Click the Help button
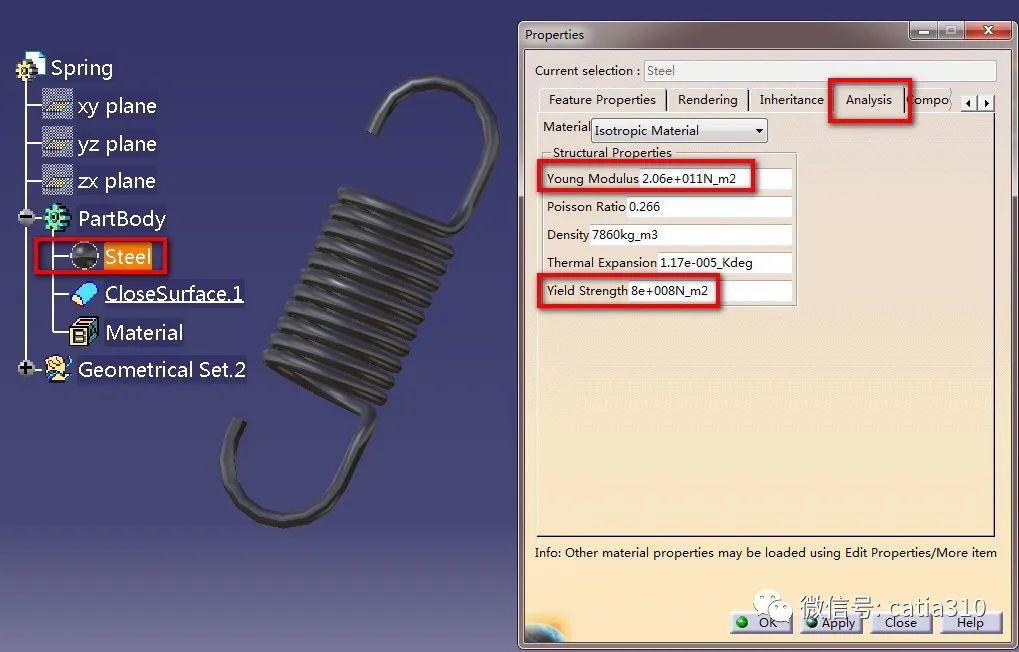Viewport: 1019px width, 652px height. pos(970,622)
